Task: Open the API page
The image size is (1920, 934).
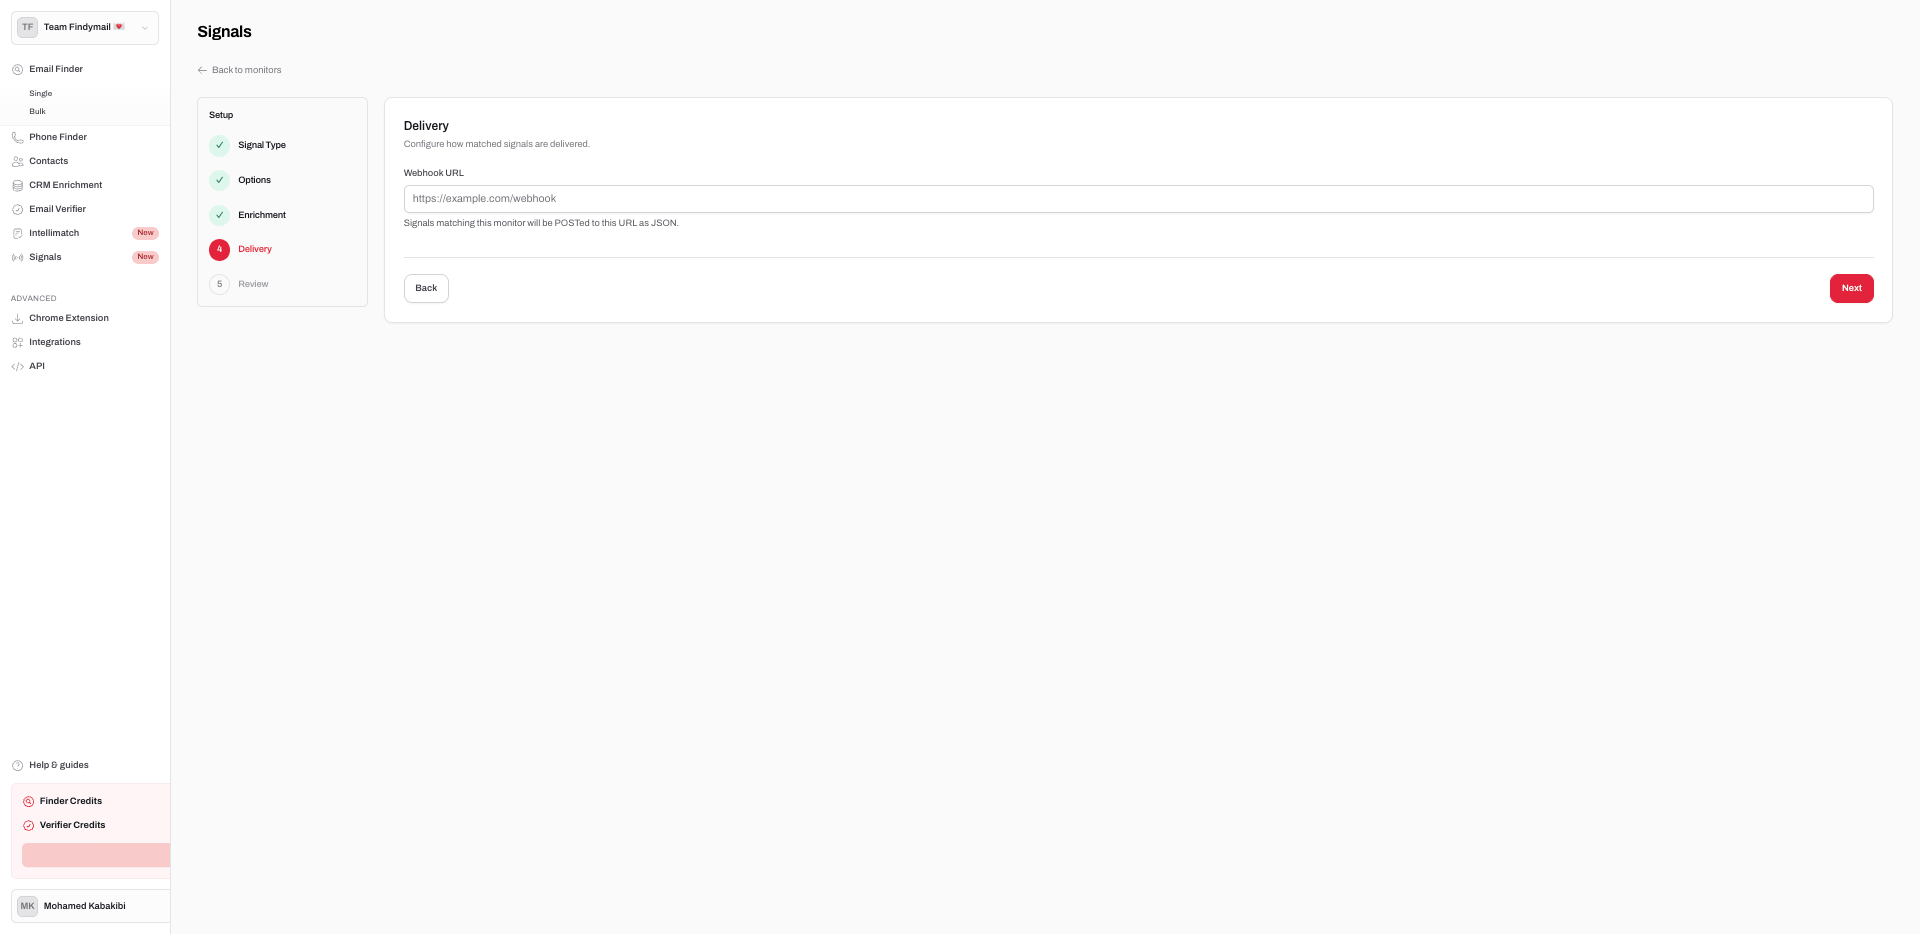Action: 37,366
